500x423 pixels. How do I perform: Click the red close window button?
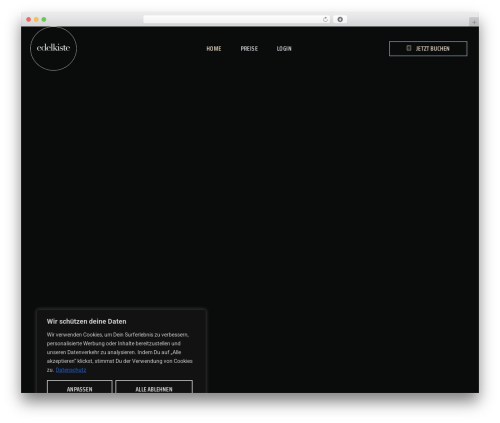pyautogui.click(x=29, y=19)
